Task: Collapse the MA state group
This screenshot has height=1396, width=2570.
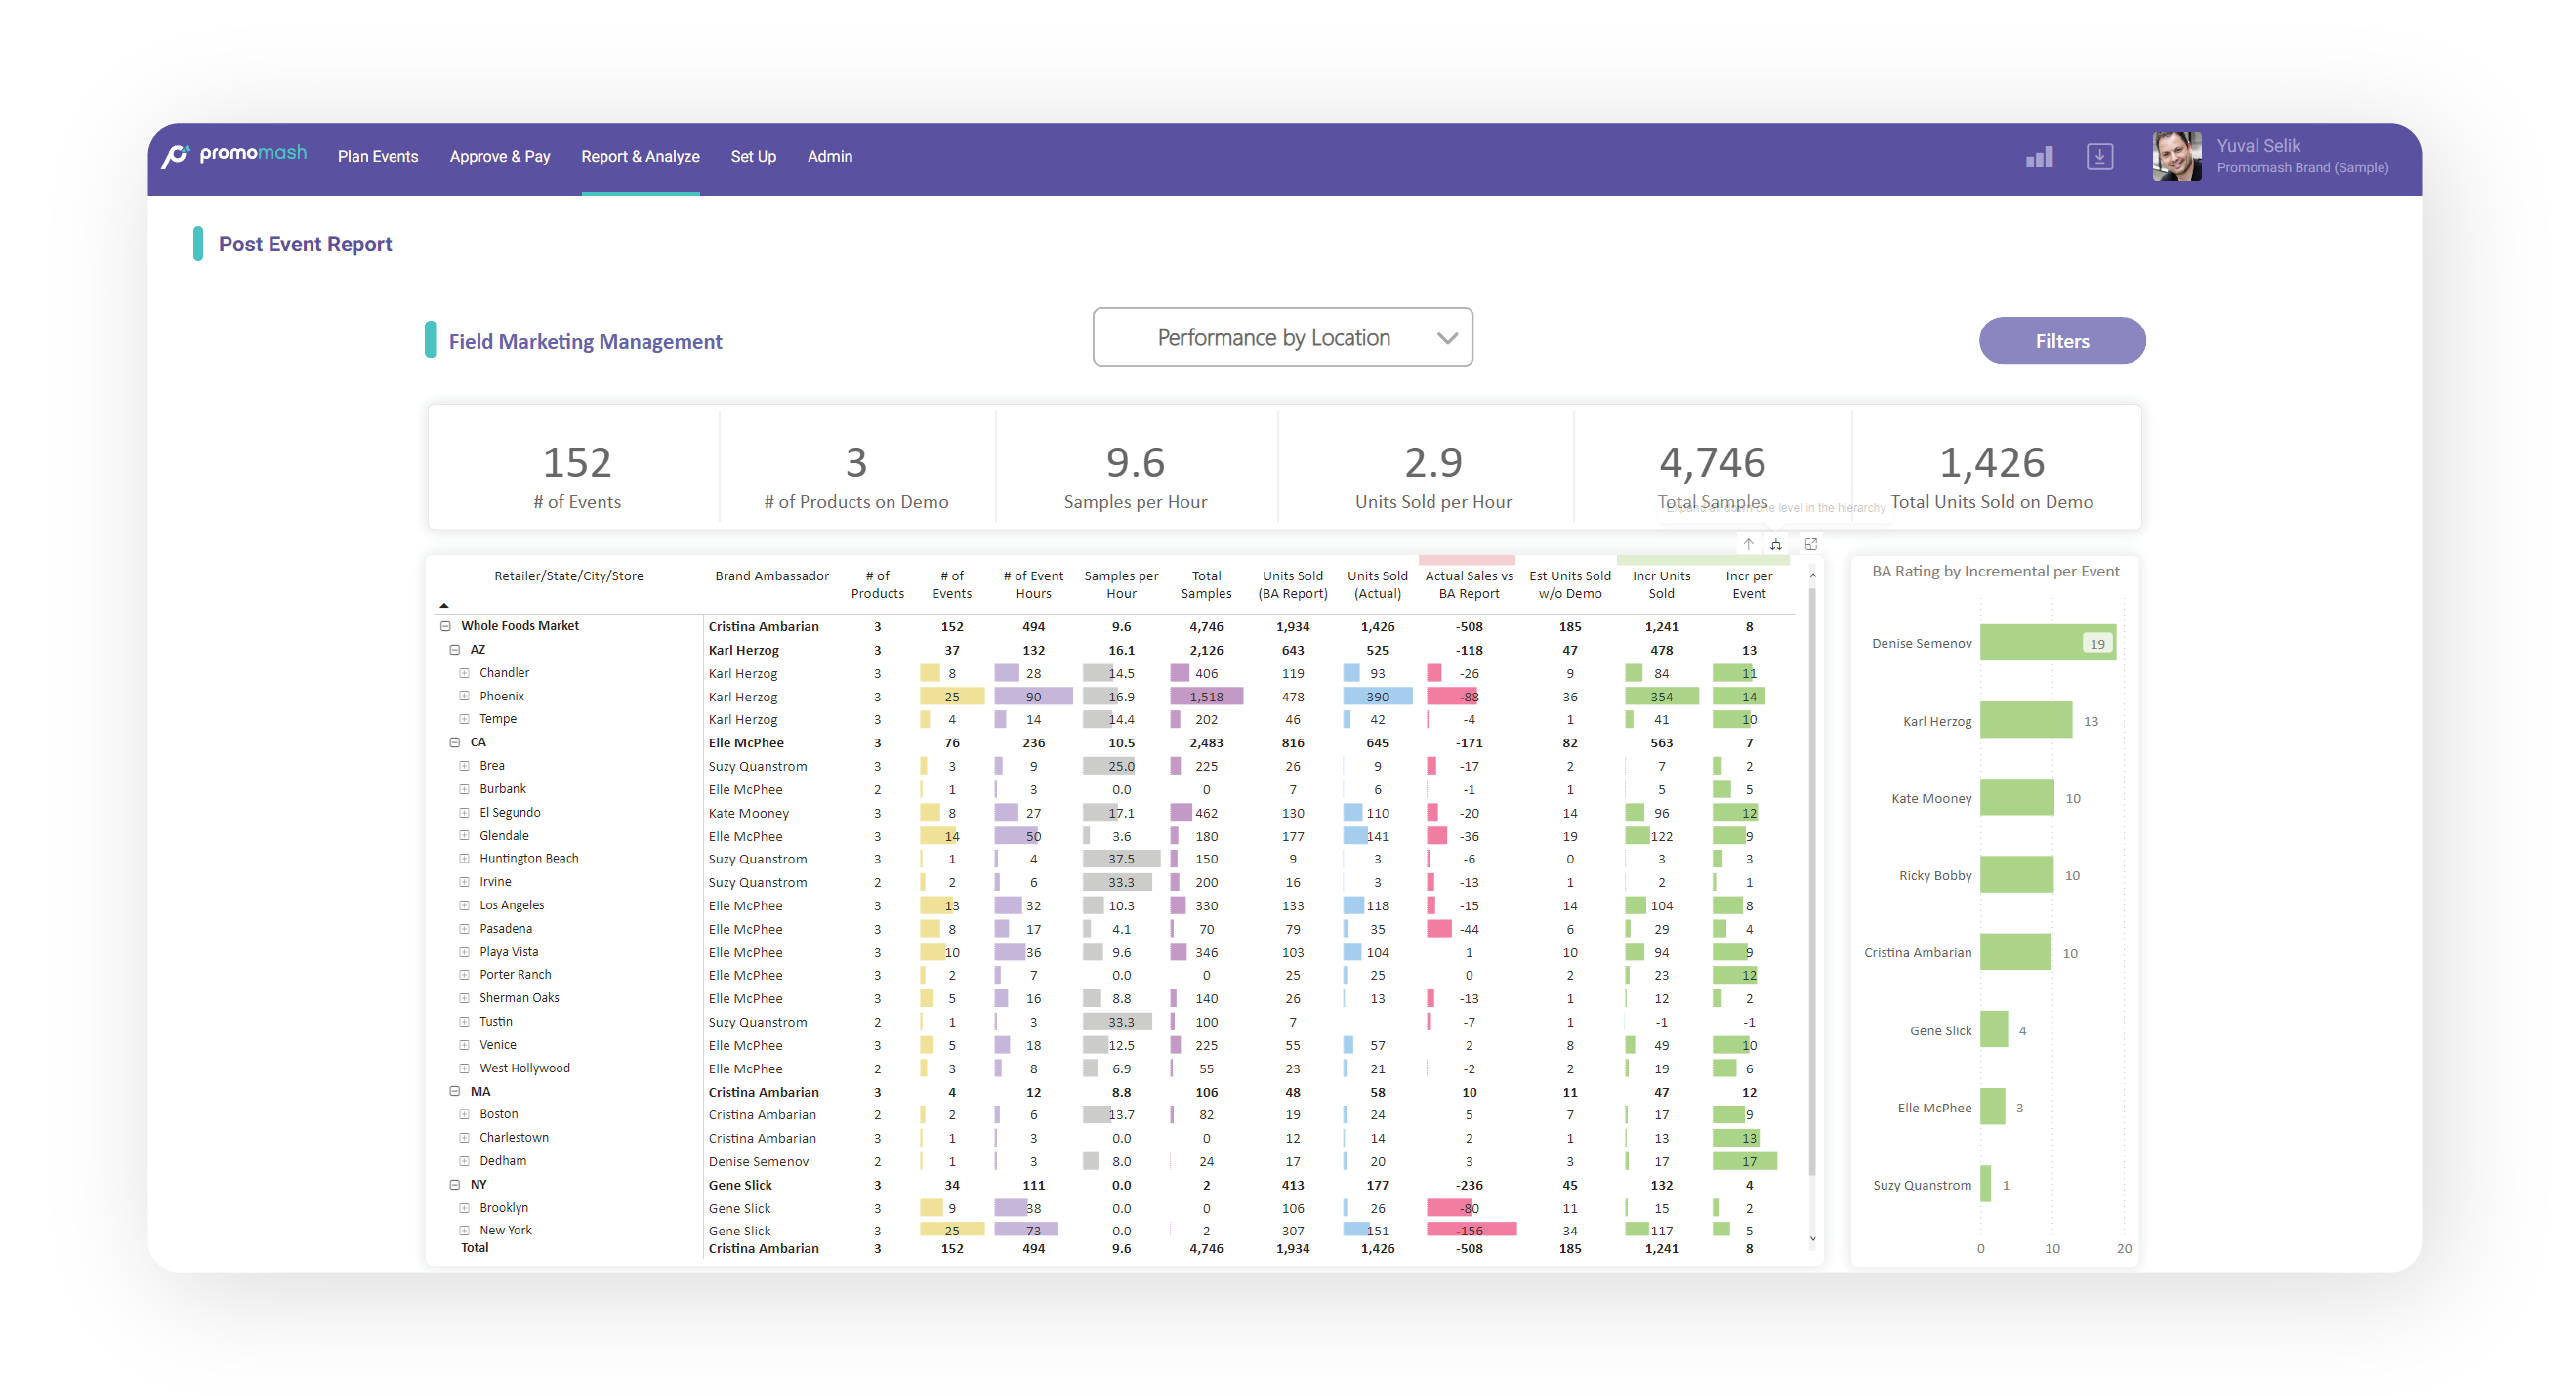Action: tap(455, 1092)
